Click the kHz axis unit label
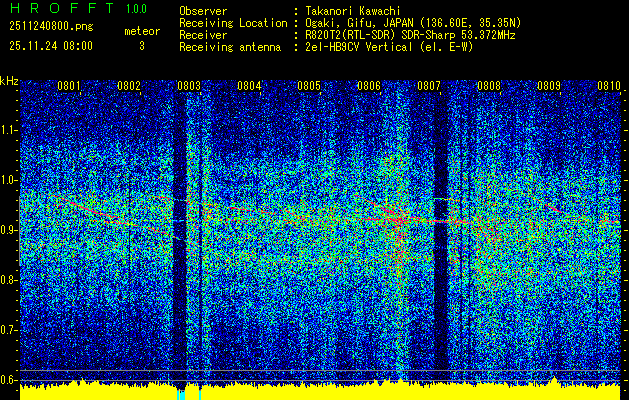The image size is (629, 400). [x=9, y=81]
